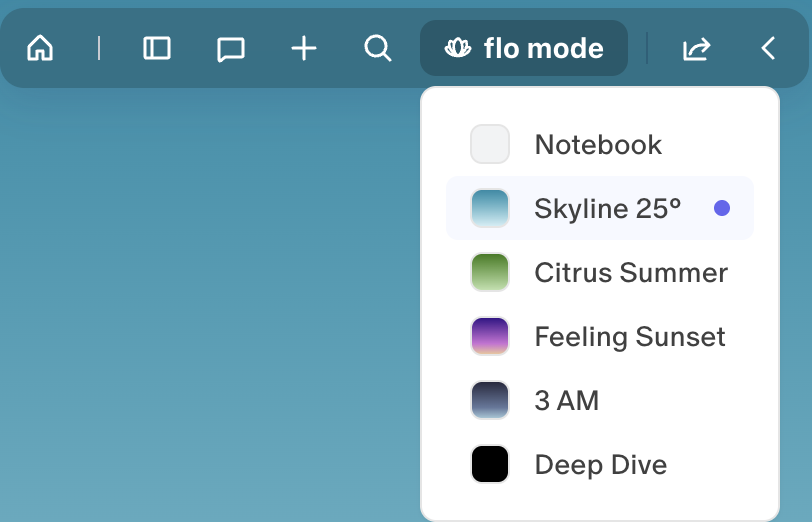Viewport: 812px width, 522px height.
Task: Add new item with plus icon
Action: [x=304, y=48]
